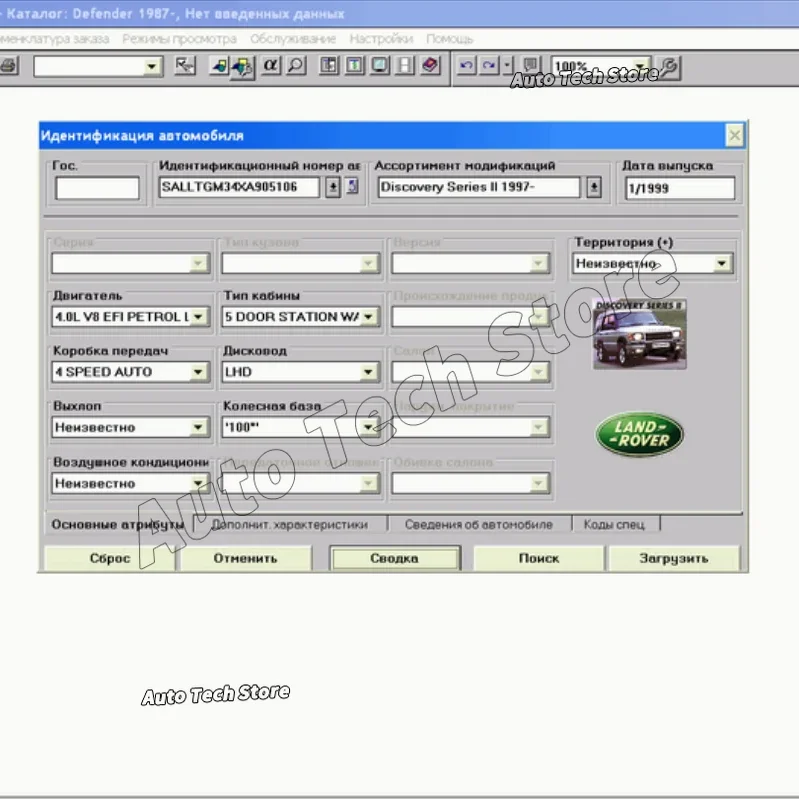The height and width of the screenshot is (799, 799).
Task: Click the Сводка button
Action: click(395, 558)
